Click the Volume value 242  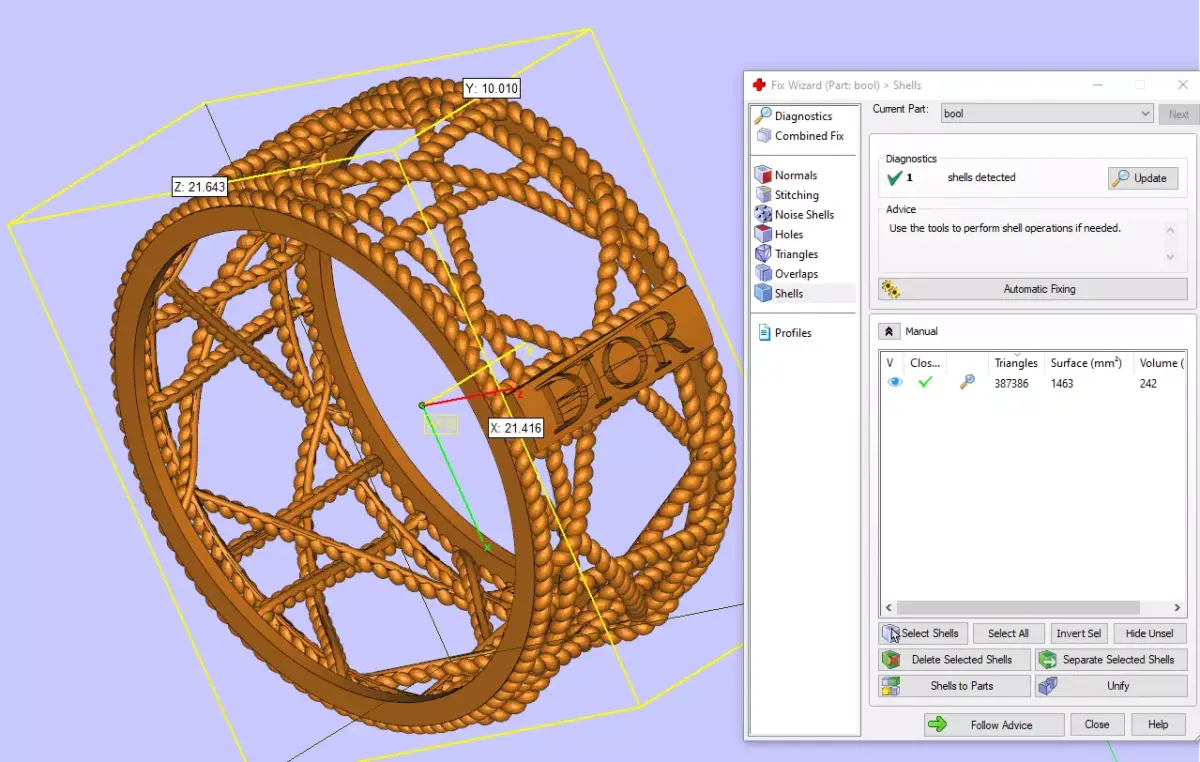1148,383
